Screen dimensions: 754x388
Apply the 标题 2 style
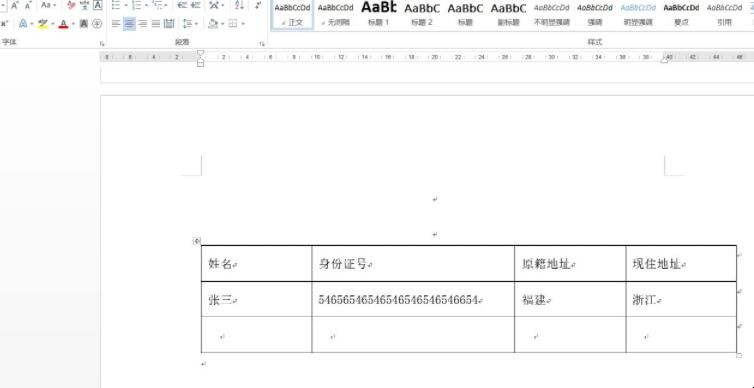pos(422,14)
